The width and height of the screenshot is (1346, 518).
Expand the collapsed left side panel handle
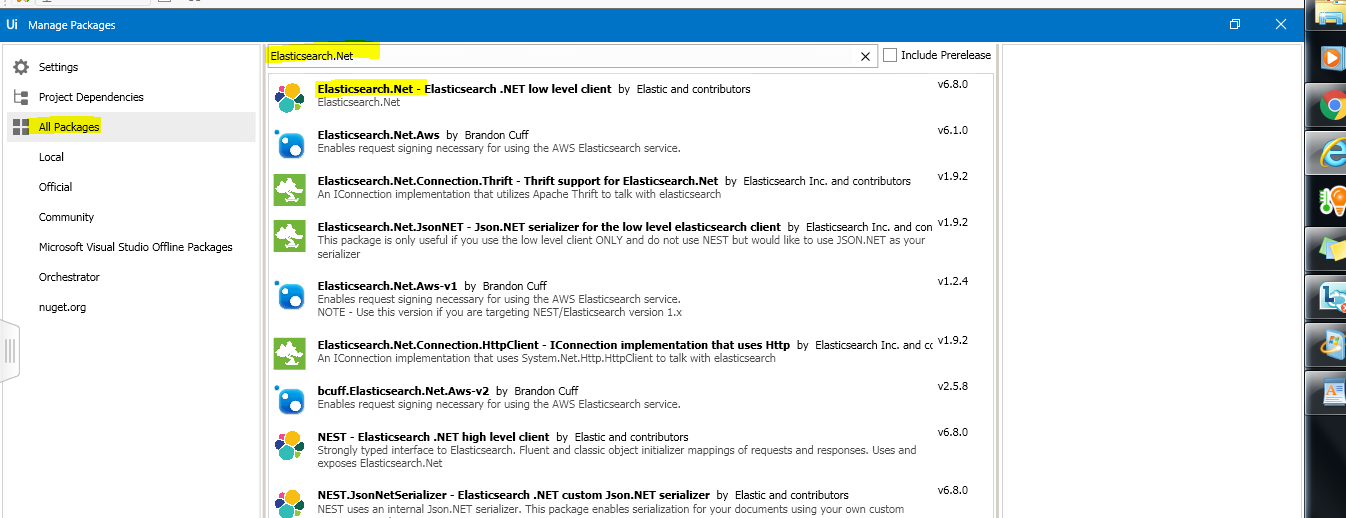click(10, 350)
